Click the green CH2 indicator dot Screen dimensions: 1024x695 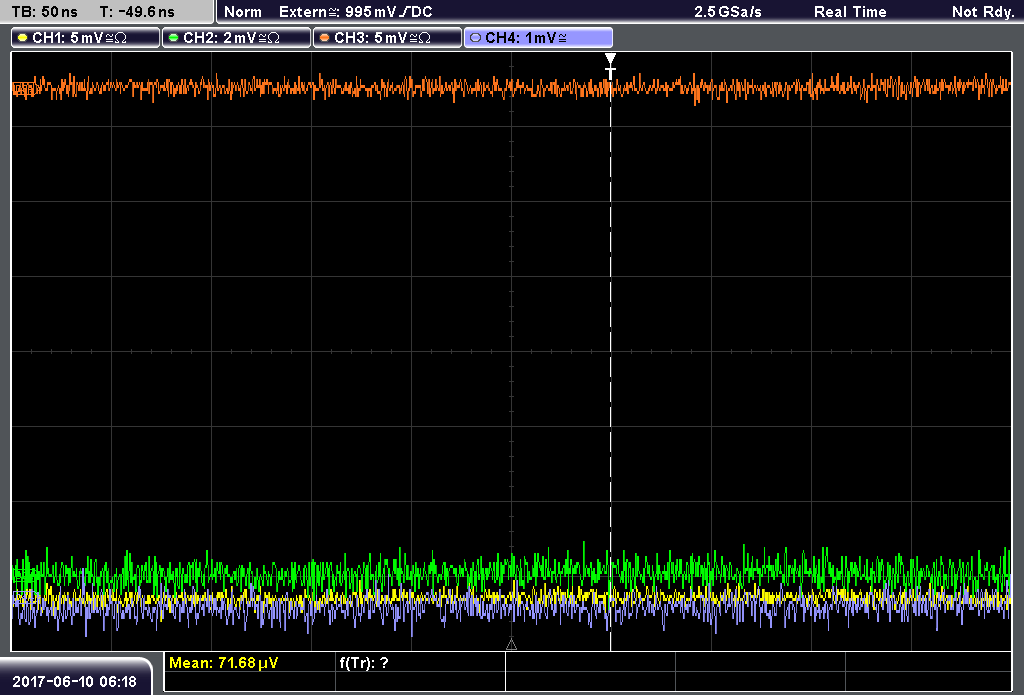click(x=174, y=38)
